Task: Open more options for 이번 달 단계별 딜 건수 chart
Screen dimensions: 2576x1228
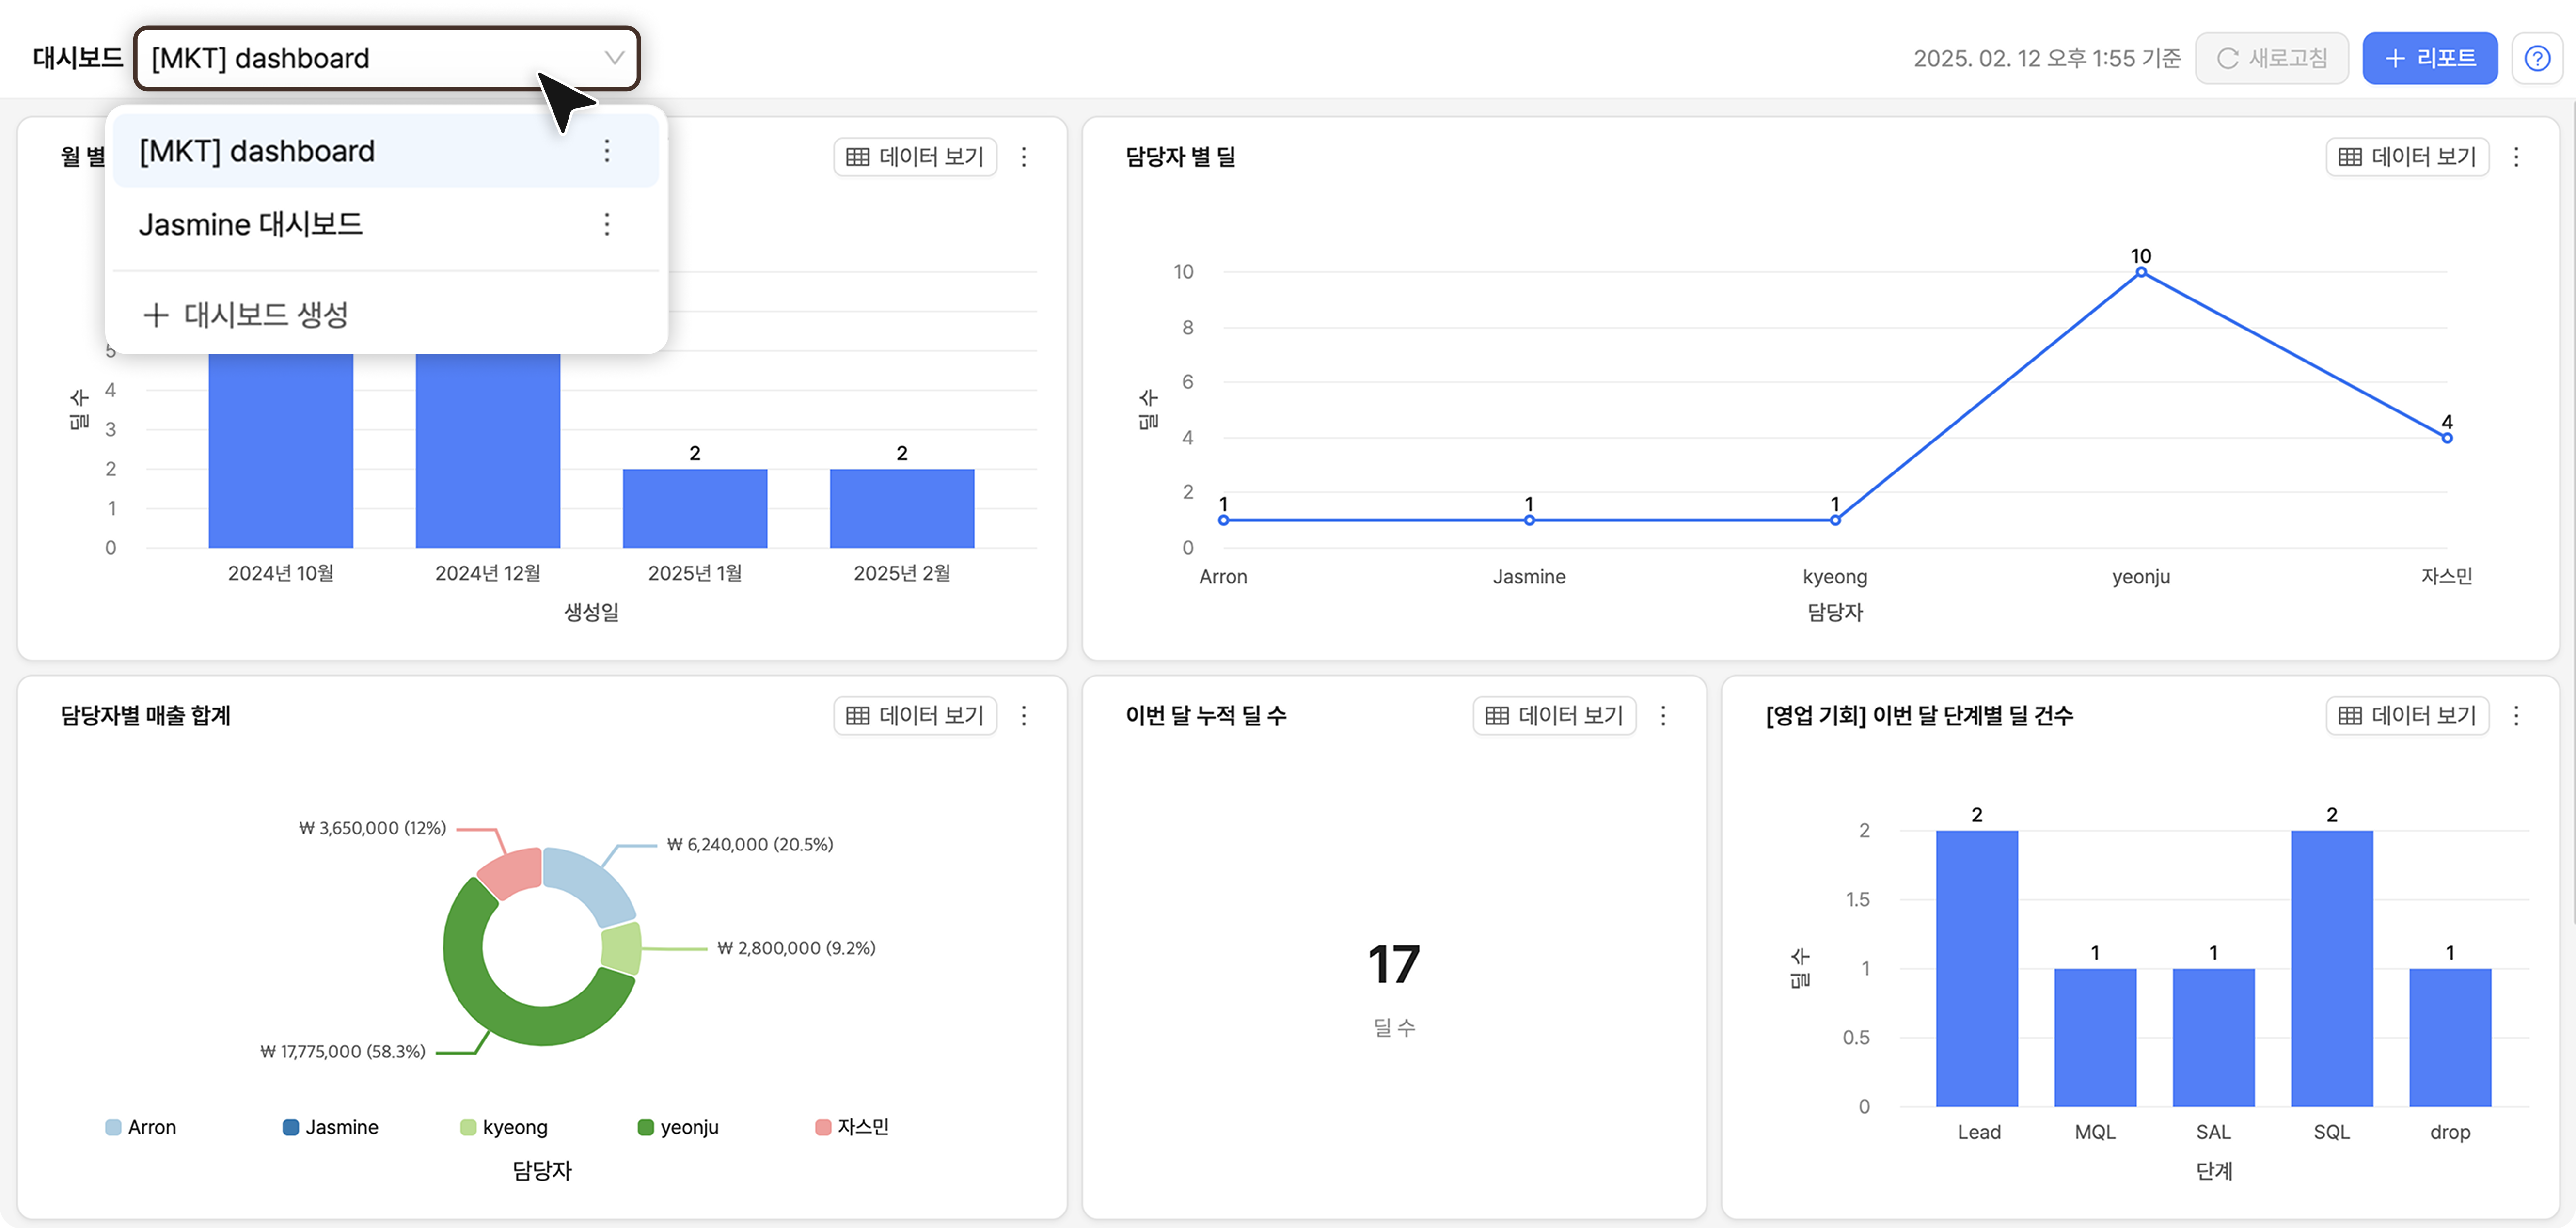Action: tap(2516, 715)
